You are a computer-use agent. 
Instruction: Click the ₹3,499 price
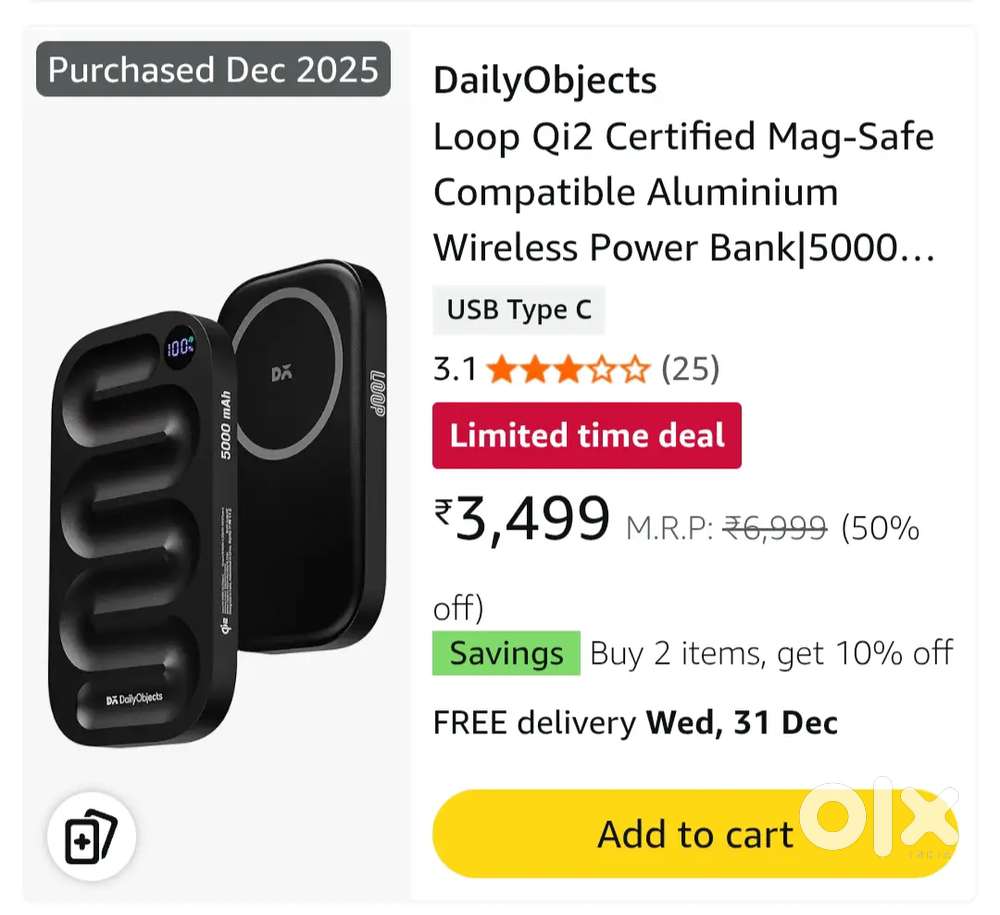tap(522, 518)
